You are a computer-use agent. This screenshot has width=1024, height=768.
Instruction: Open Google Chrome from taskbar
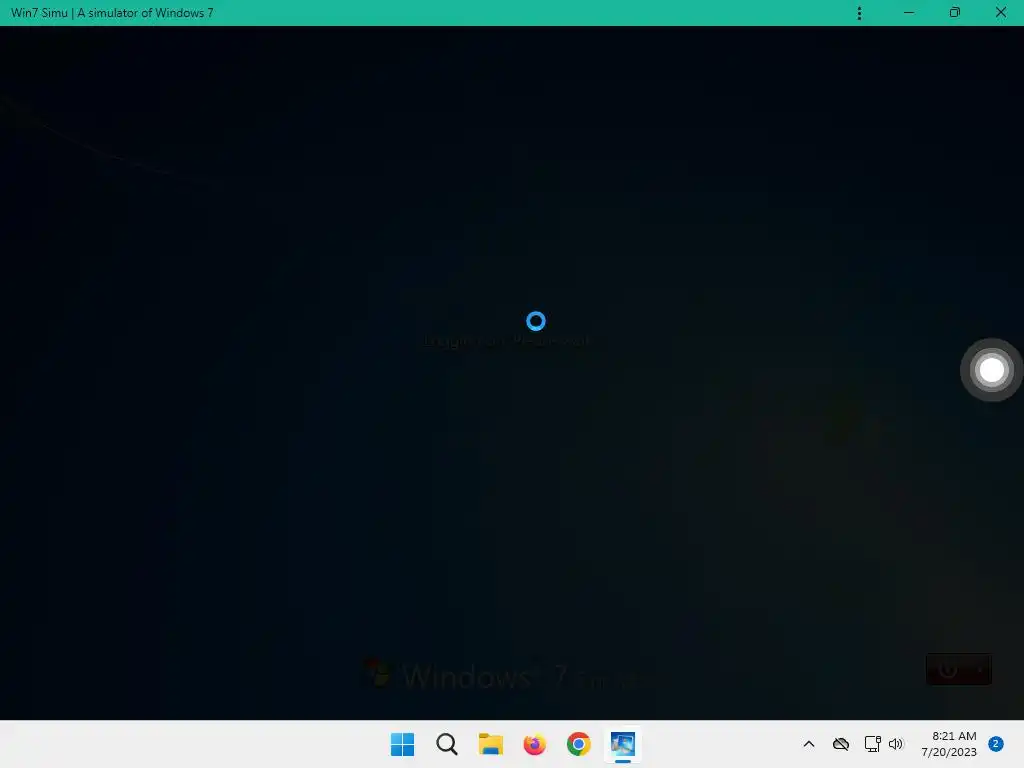coord(579,744)
